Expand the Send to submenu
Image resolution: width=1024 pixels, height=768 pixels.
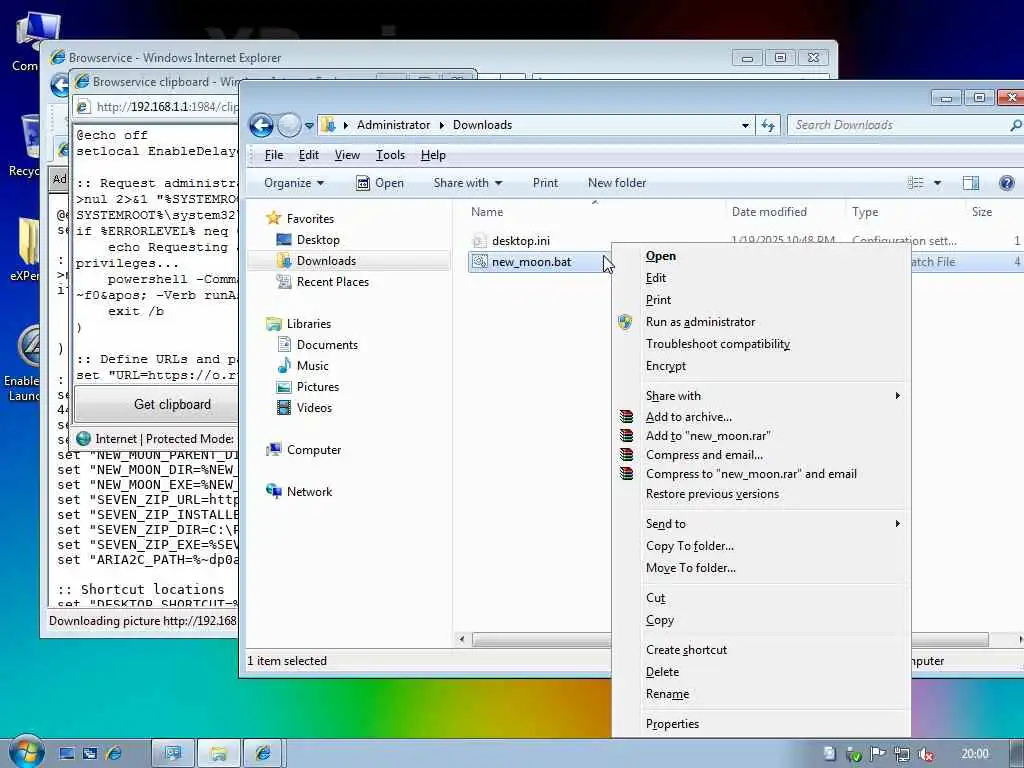[761, 524]
